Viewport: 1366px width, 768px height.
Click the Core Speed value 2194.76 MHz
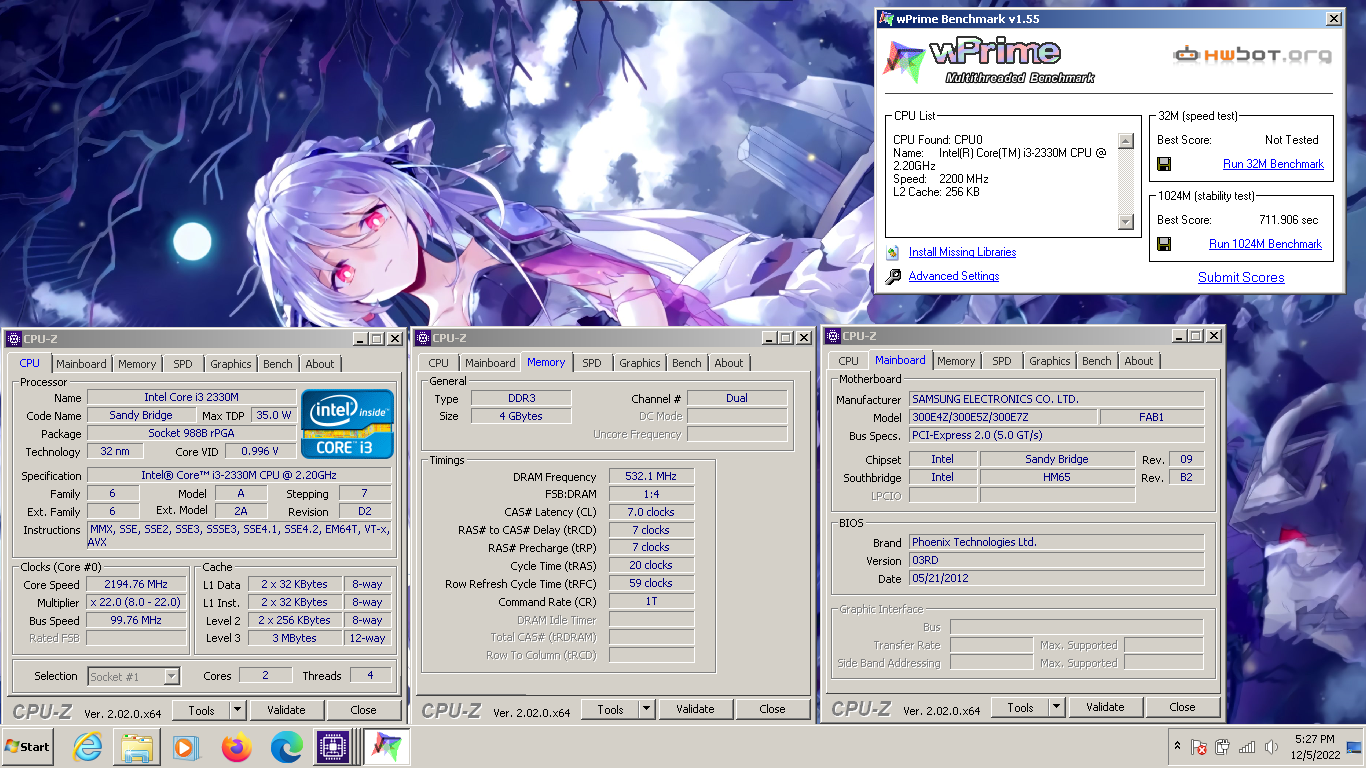pyautogui.click(x=136, y=584)
